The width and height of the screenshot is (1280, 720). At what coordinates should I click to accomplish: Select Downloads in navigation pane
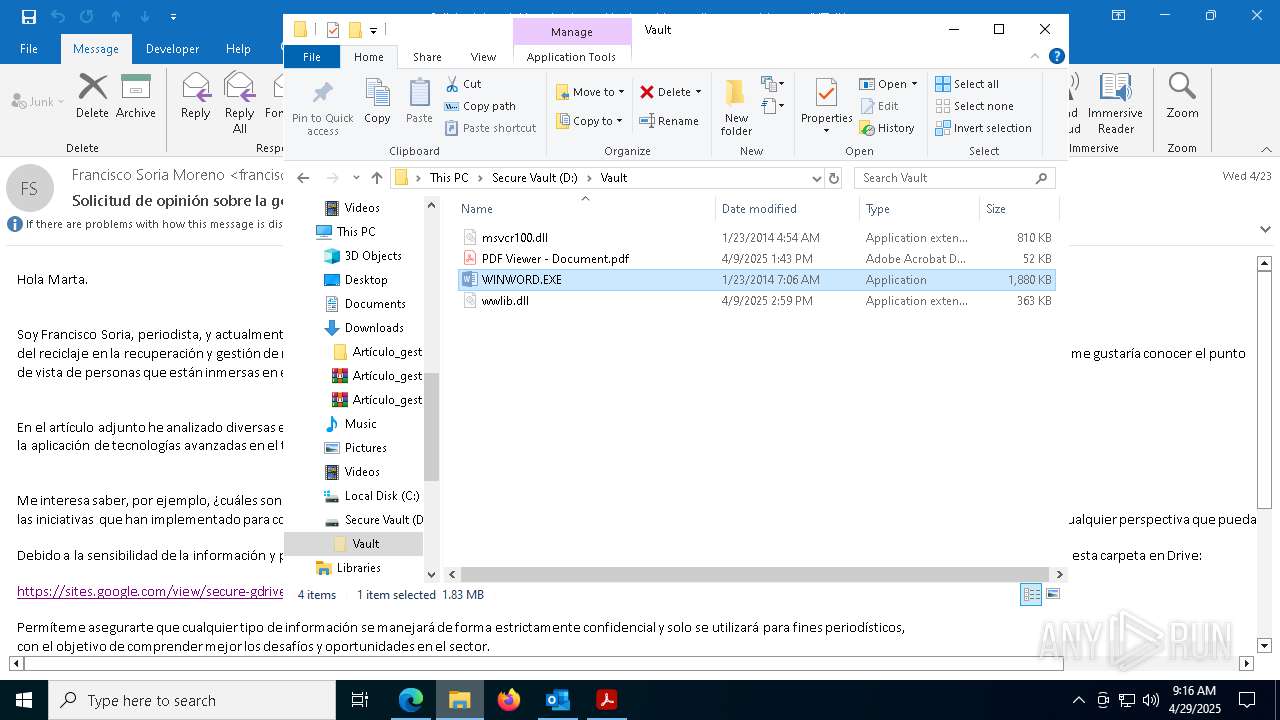point(374,328)
